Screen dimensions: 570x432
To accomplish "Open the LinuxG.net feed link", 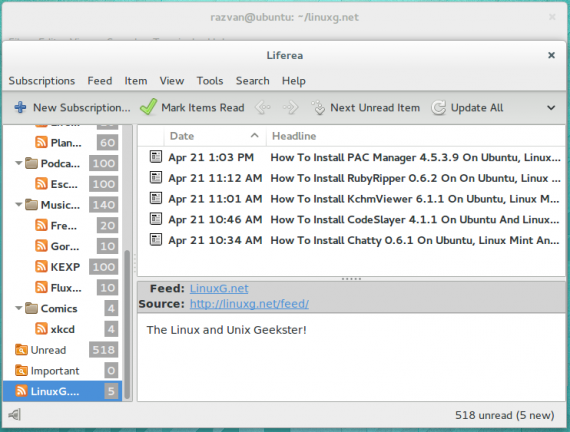I will click(x=219, y=288).
